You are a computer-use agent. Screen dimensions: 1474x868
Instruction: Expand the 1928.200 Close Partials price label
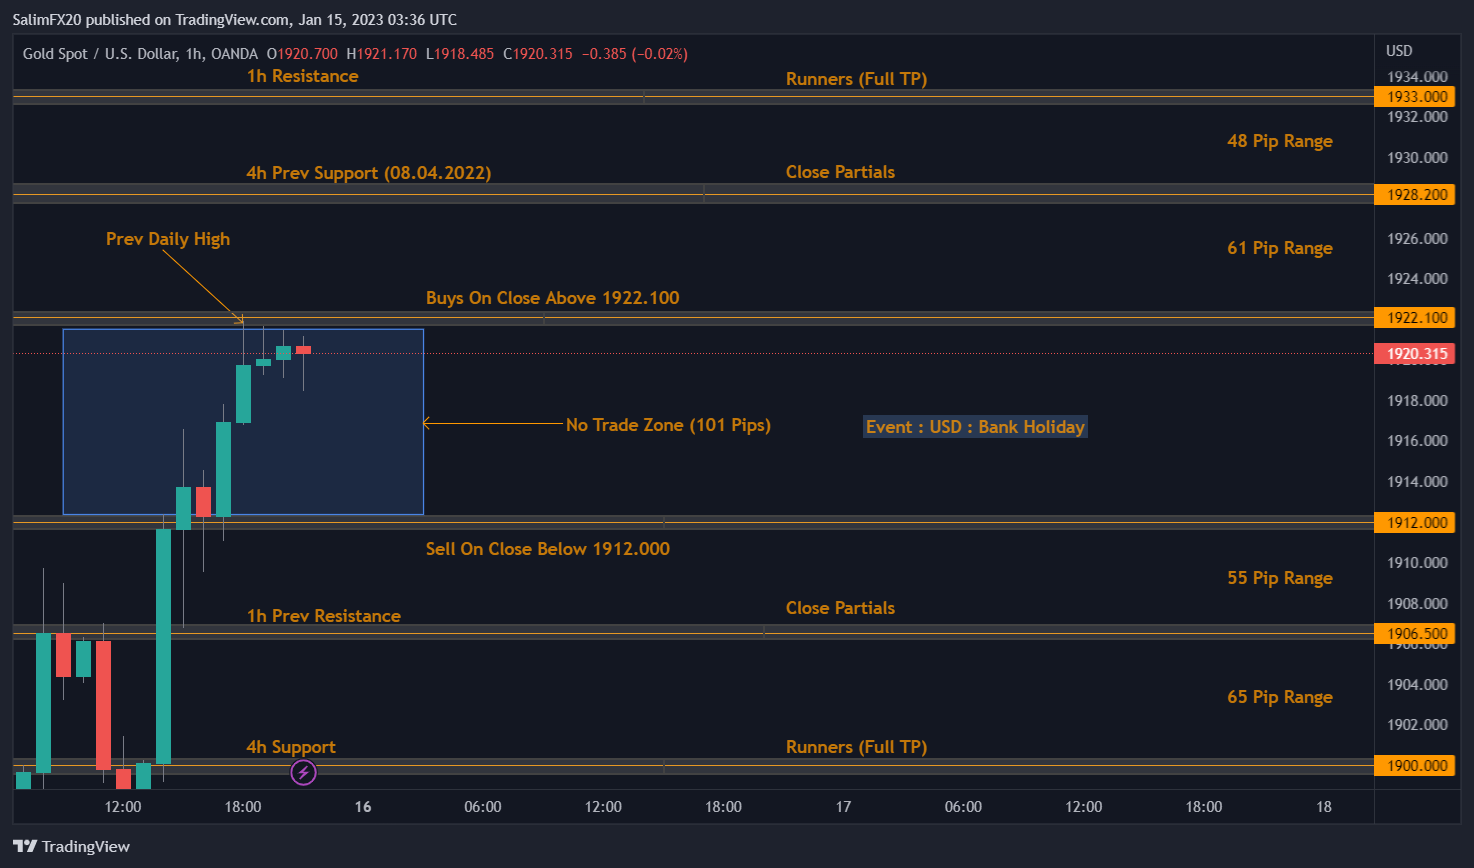[x=1415, y=194]
